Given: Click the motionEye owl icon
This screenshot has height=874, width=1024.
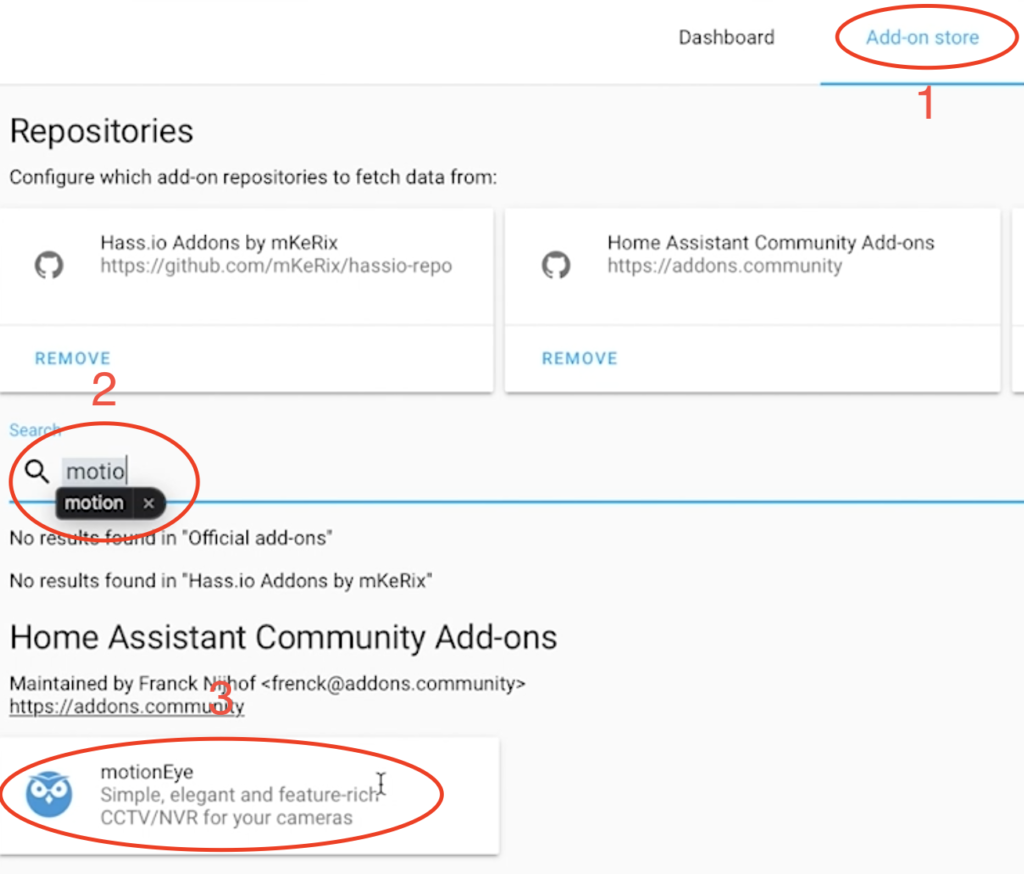Looking at the screenshot, I should click(x=49, y=794).
